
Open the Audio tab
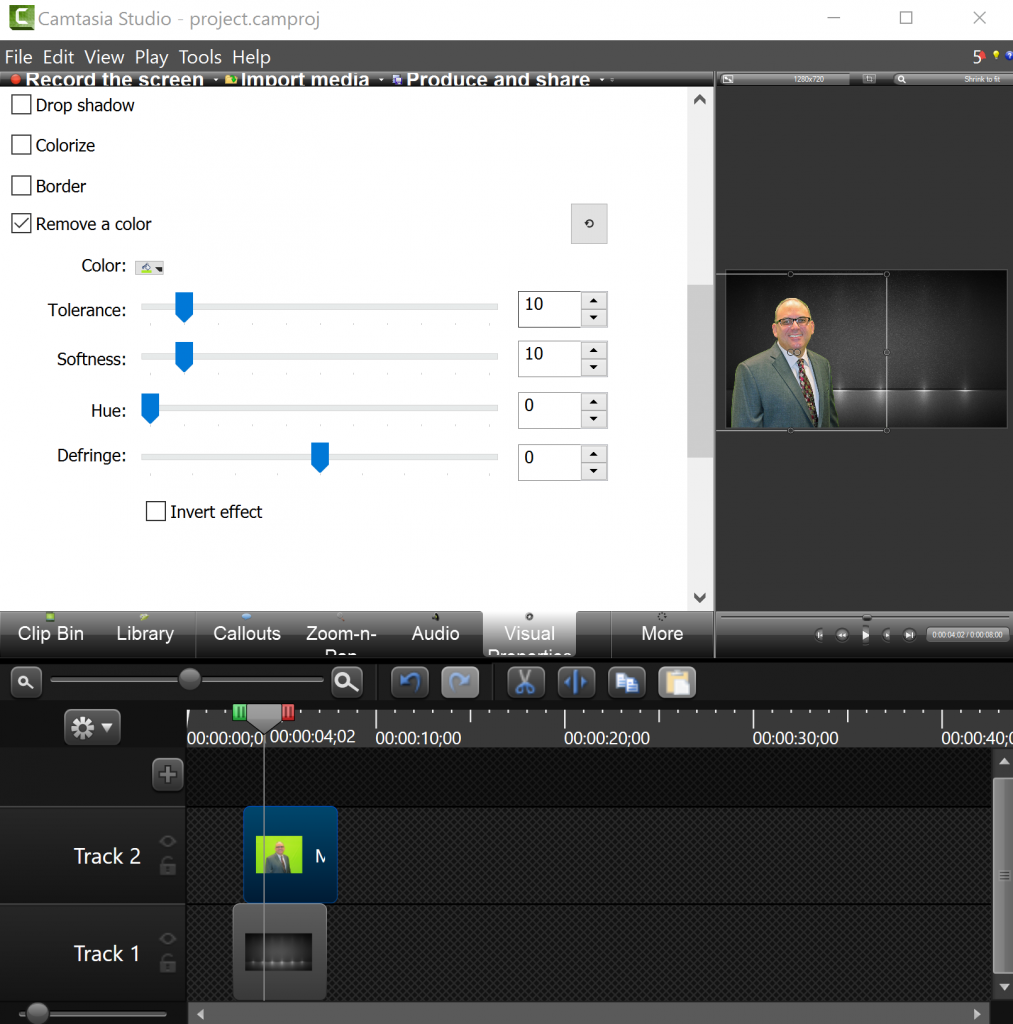pyautogui.click(x=435, y=633)
